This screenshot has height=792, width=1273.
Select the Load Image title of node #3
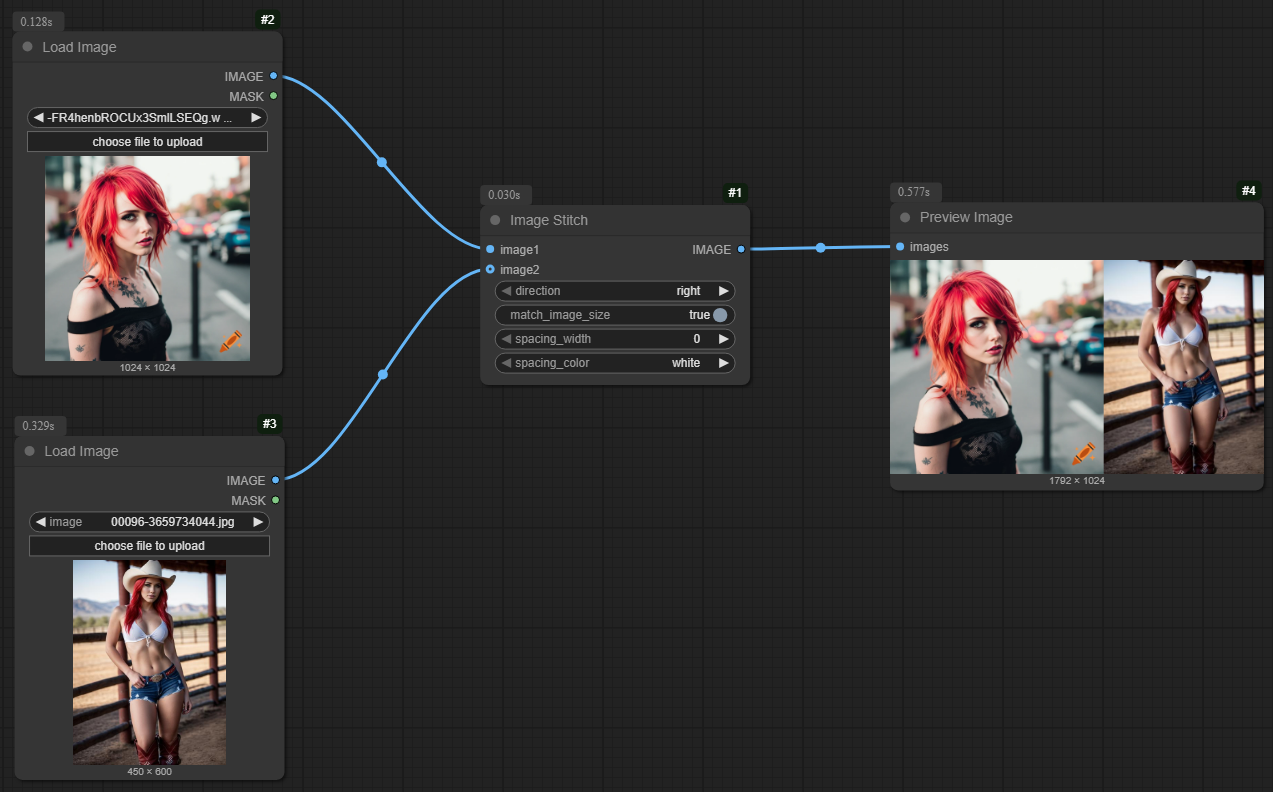(81, 451)
